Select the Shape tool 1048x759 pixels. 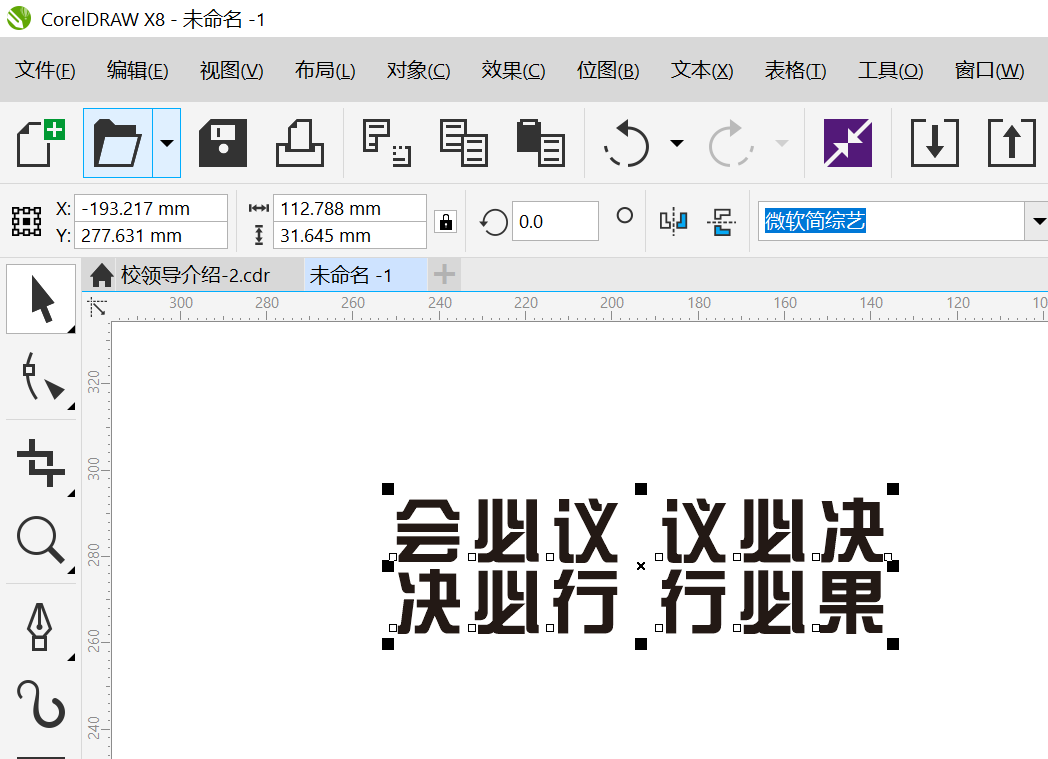point(40,378)
